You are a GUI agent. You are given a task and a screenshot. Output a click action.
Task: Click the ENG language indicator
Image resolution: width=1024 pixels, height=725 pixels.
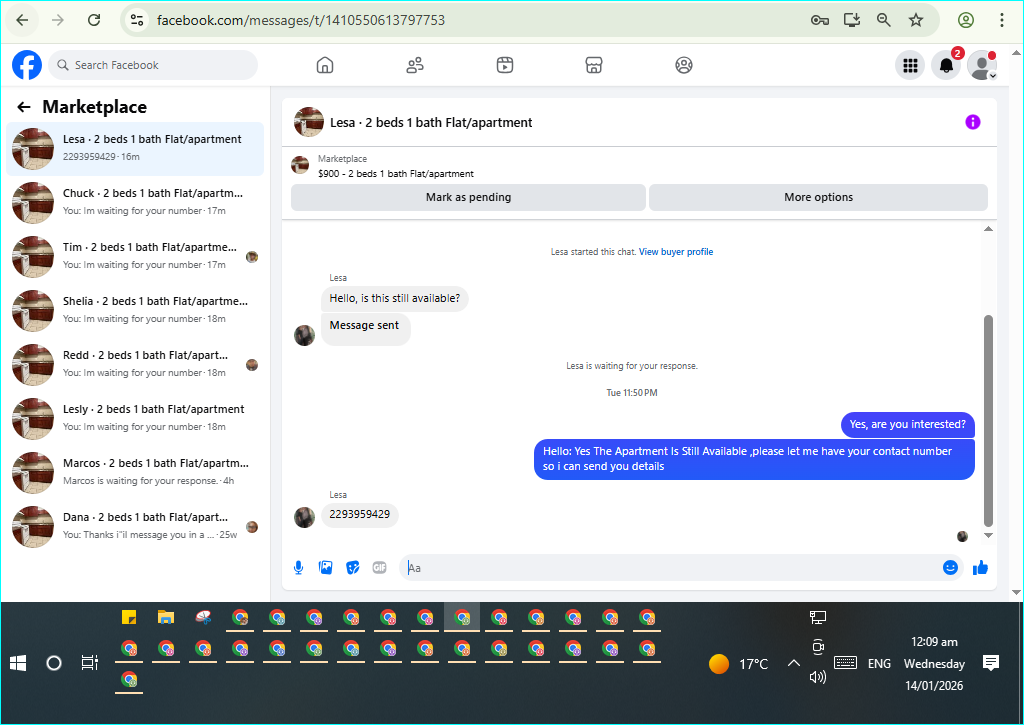pyautogui.click(x=879, y=664)
